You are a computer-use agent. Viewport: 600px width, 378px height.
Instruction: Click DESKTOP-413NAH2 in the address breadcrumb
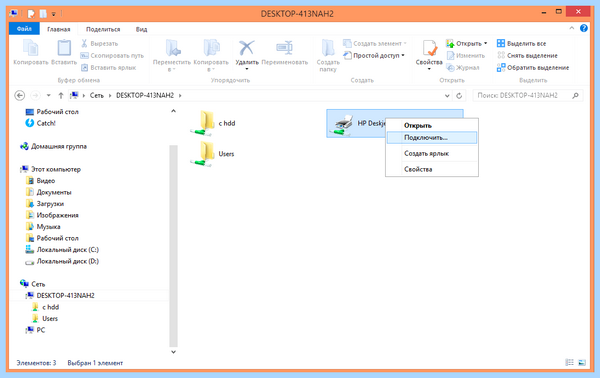(x=145, y=95)
